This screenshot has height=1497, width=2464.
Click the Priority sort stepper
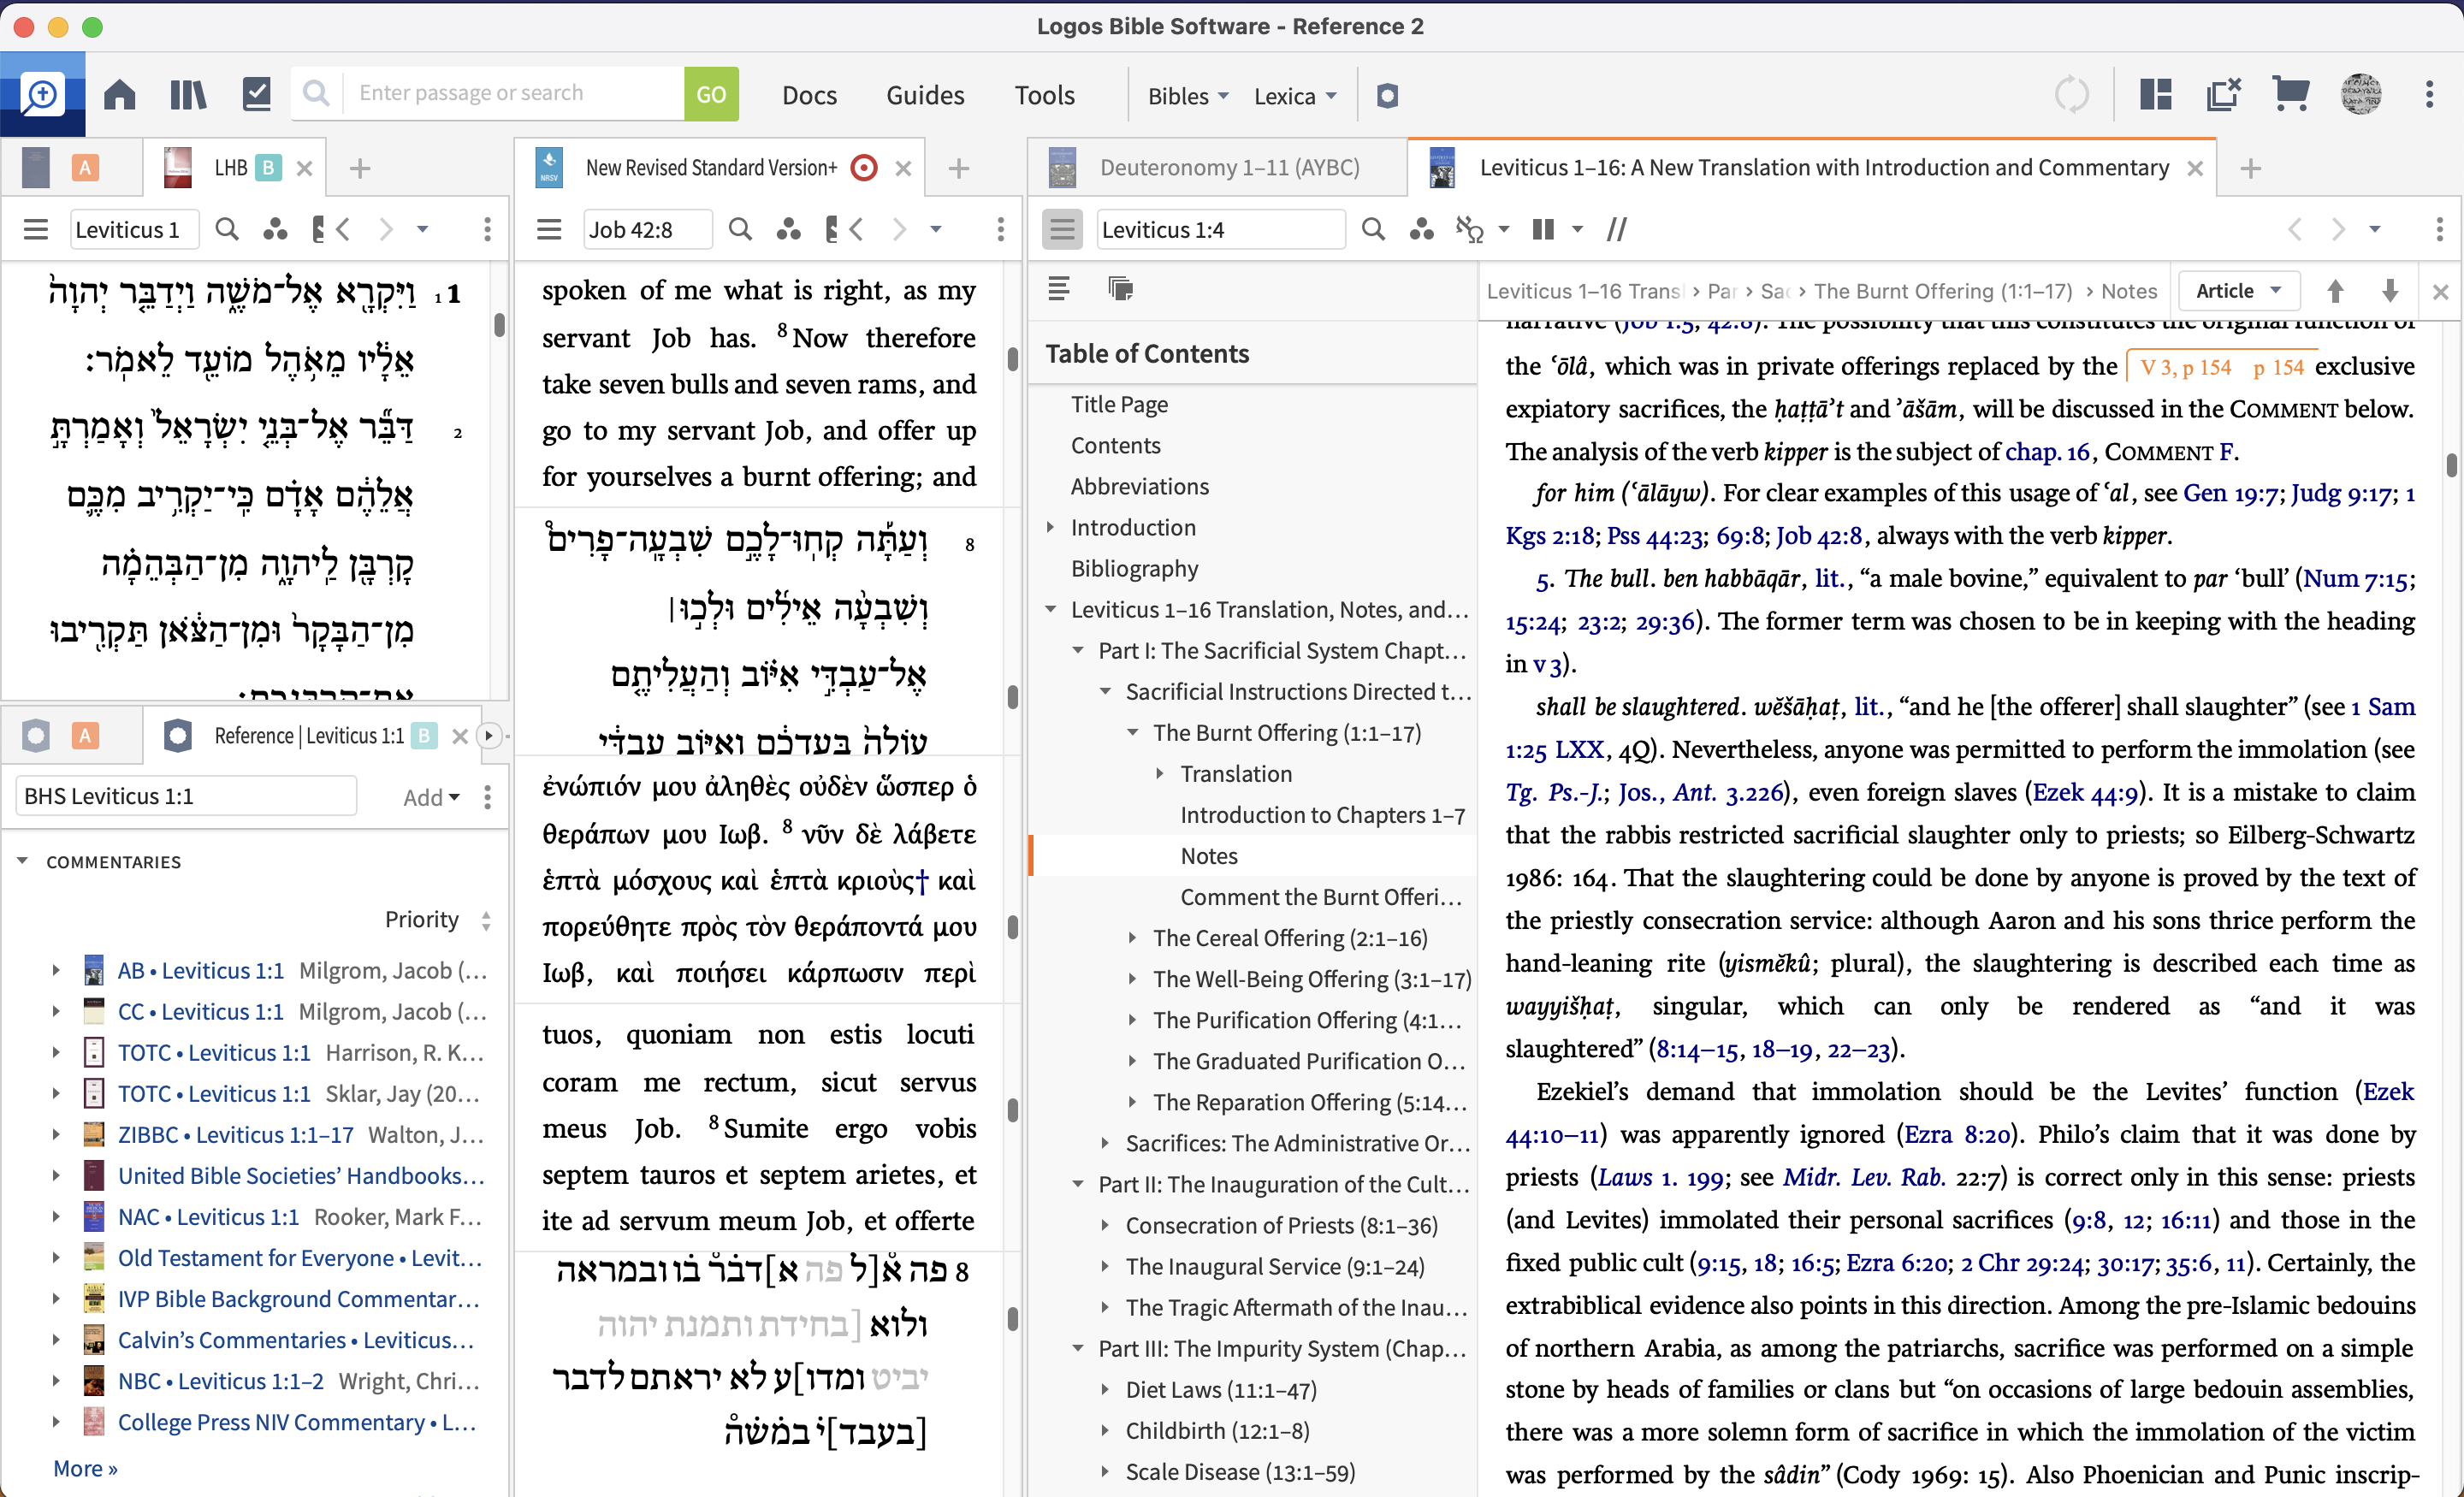pos(486,920)
